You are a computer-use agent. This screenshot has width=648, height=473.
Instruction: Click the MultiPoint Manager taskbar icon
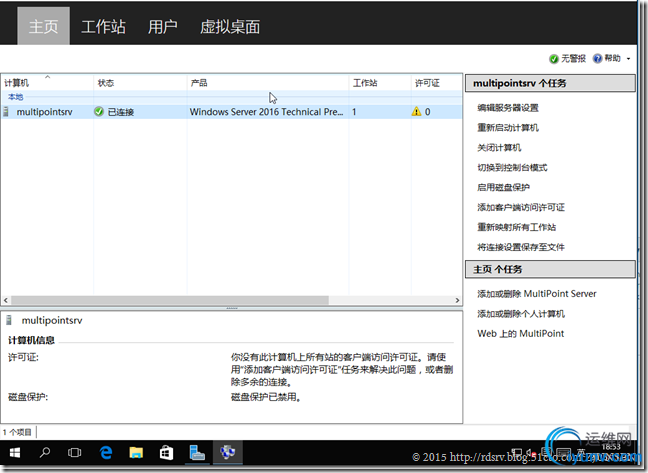(x=227, y=452)
